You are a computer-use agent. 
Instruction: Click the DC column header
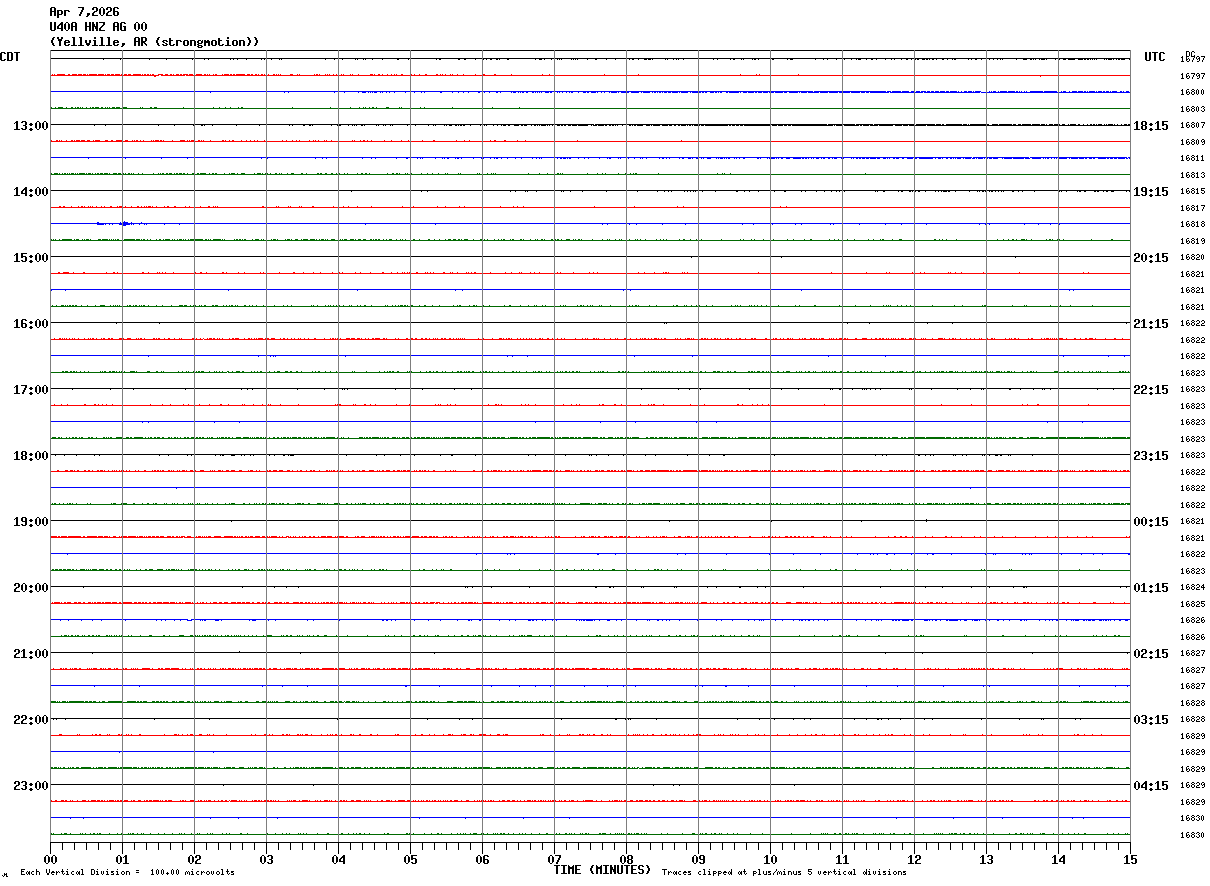pos(1190,54)
